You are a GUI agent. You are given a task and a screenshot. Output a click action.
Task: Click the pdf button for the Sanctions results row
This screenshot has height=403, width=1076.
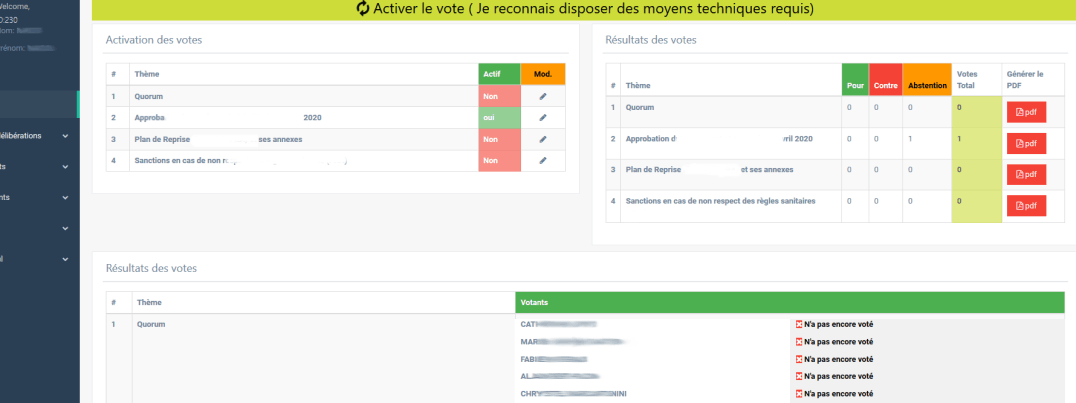click(1026, 205)
